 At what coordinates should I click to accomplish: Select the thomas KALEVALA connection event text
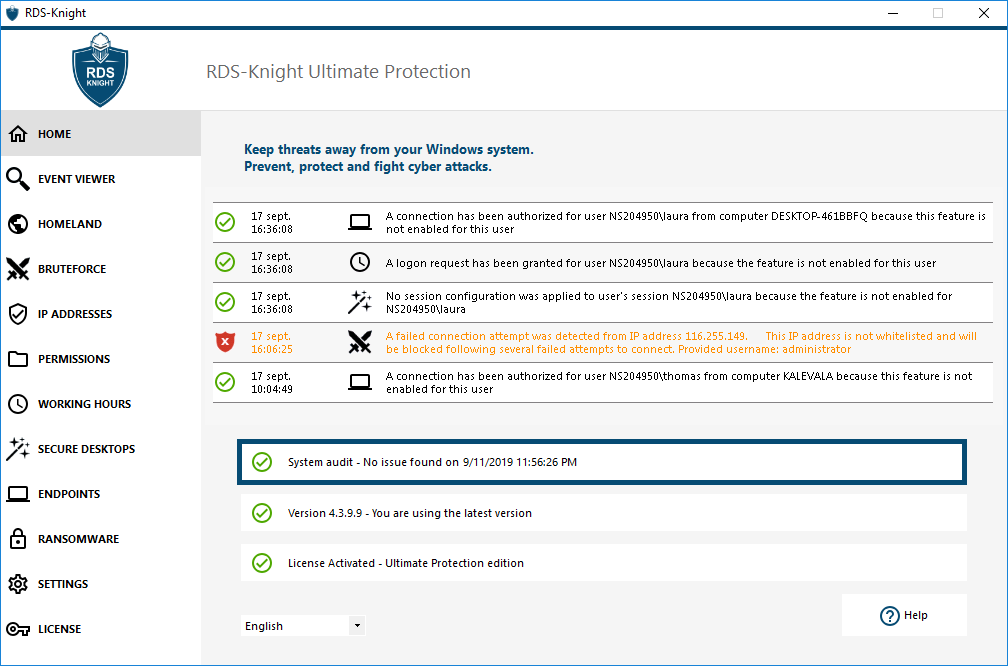tap(679, 382)
